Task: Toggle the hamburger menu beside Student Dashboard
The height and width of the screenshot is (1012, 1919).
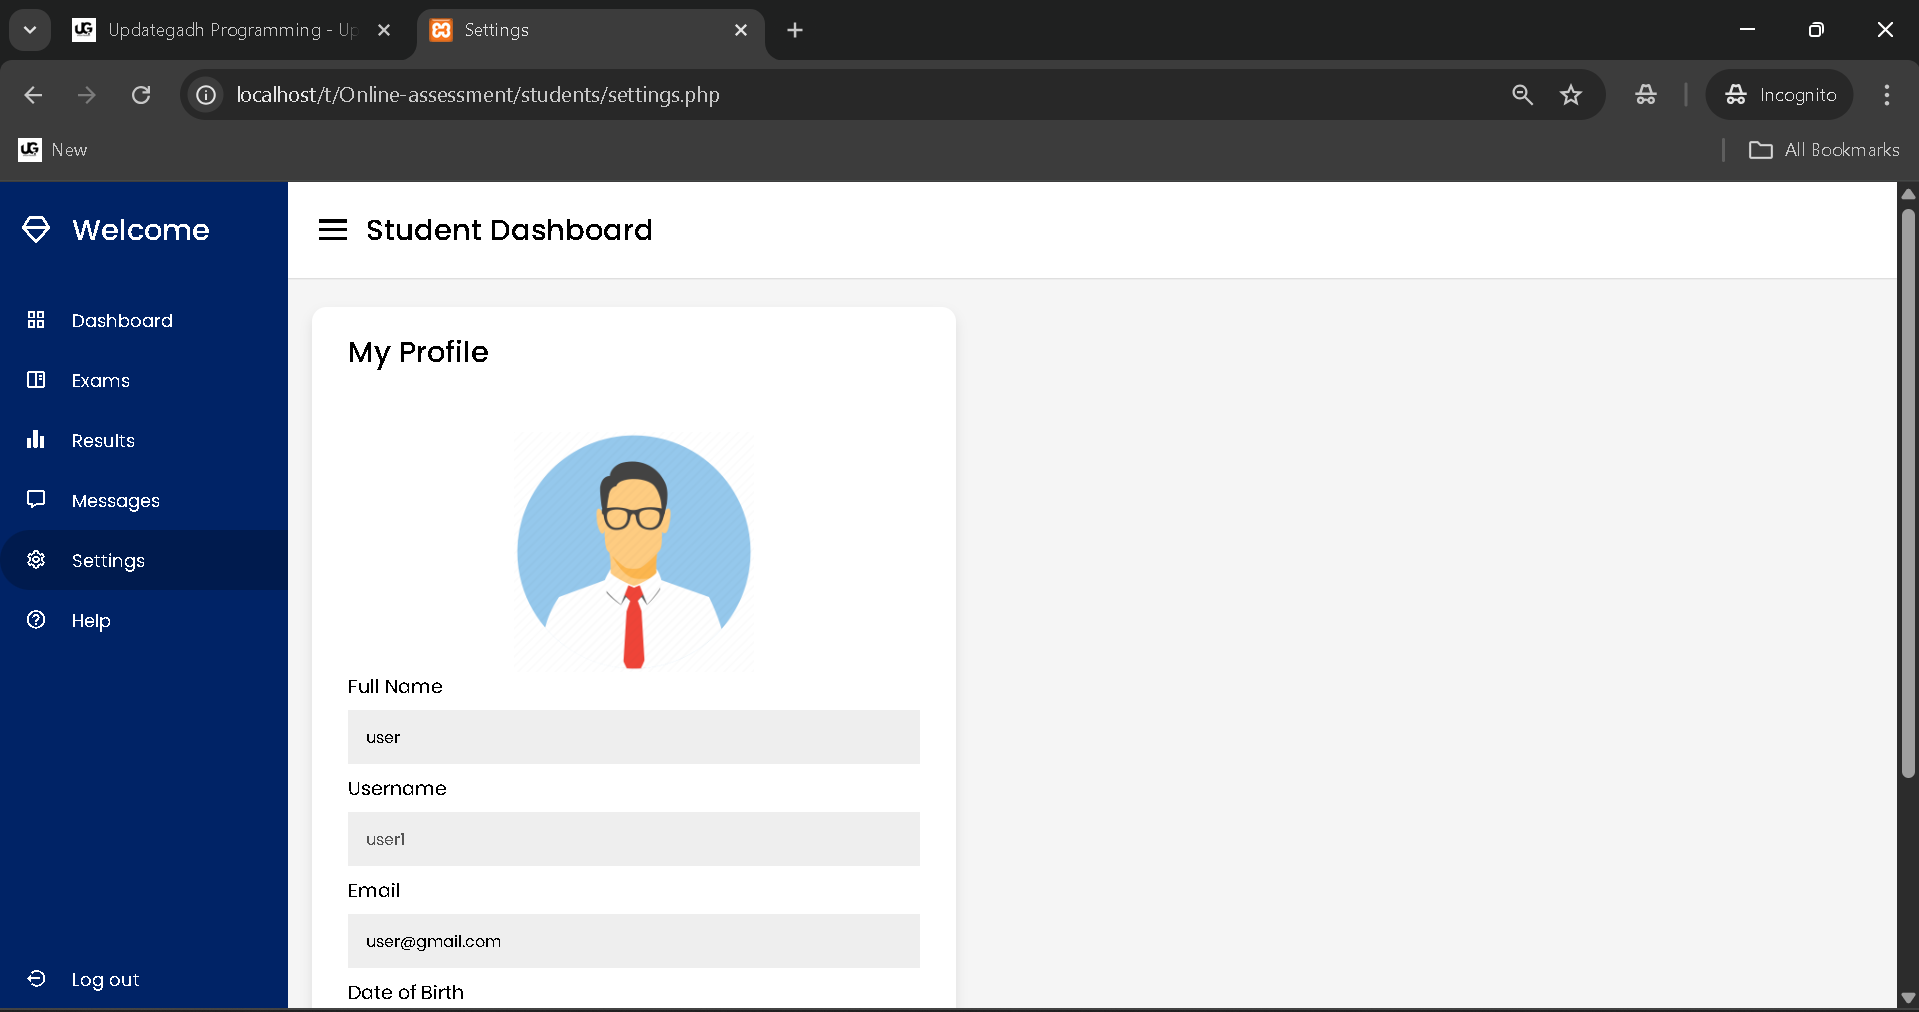Action: point(333,230)
